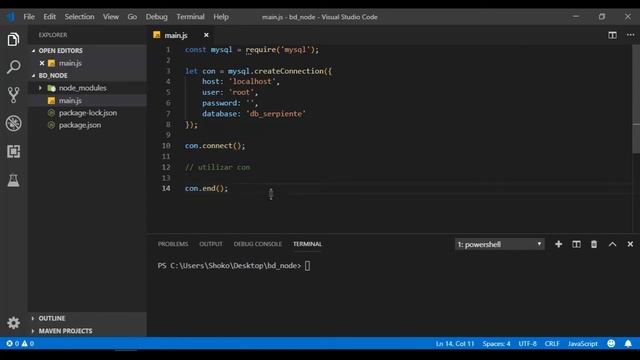Open the editor More Actions menu
Viewport: 640px width, 360px height.
point(630,35)
